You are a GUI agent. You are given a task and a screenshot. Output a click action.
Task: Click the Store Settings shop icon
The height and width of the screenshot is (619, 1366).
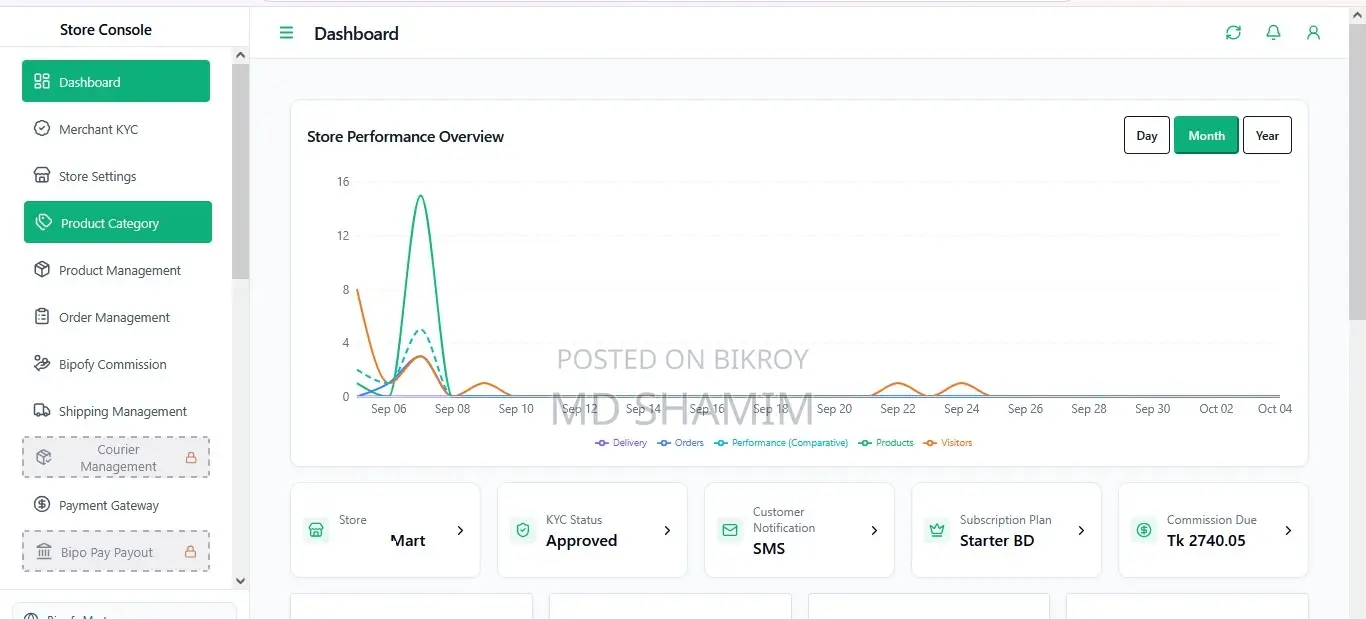(x=42, y=176)
